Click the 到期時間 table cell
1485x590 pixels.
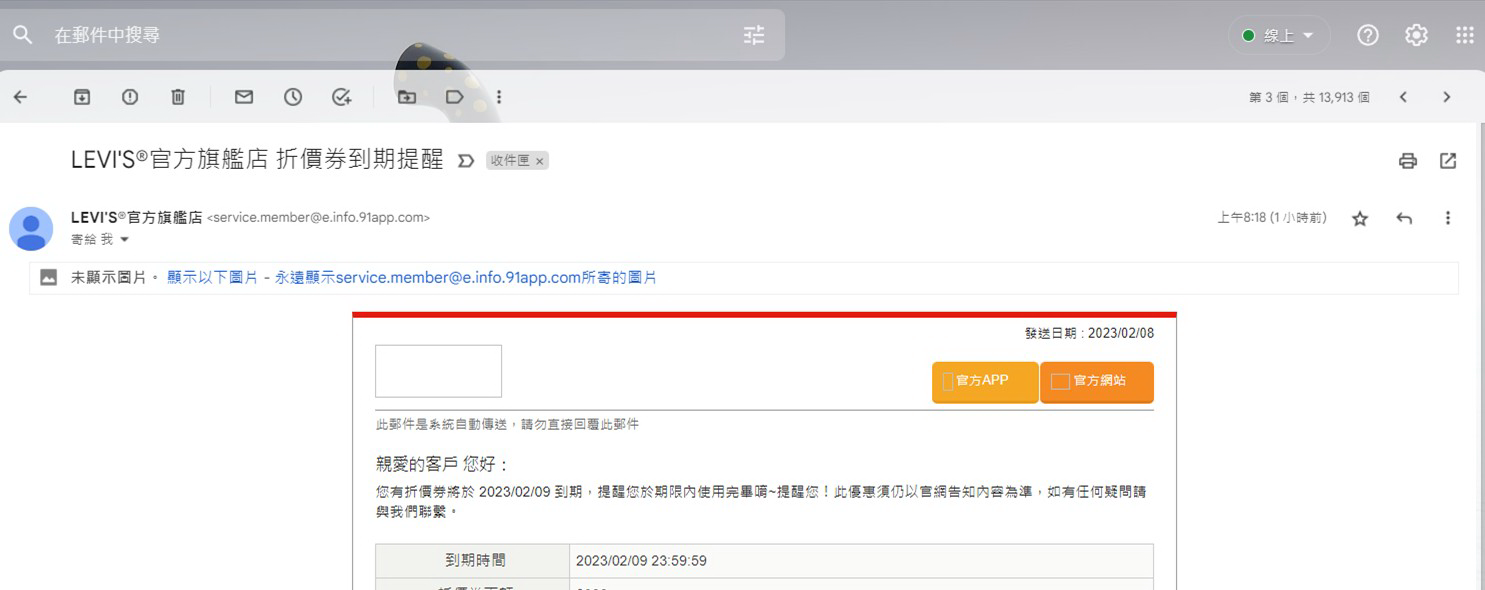click(473, 561)
